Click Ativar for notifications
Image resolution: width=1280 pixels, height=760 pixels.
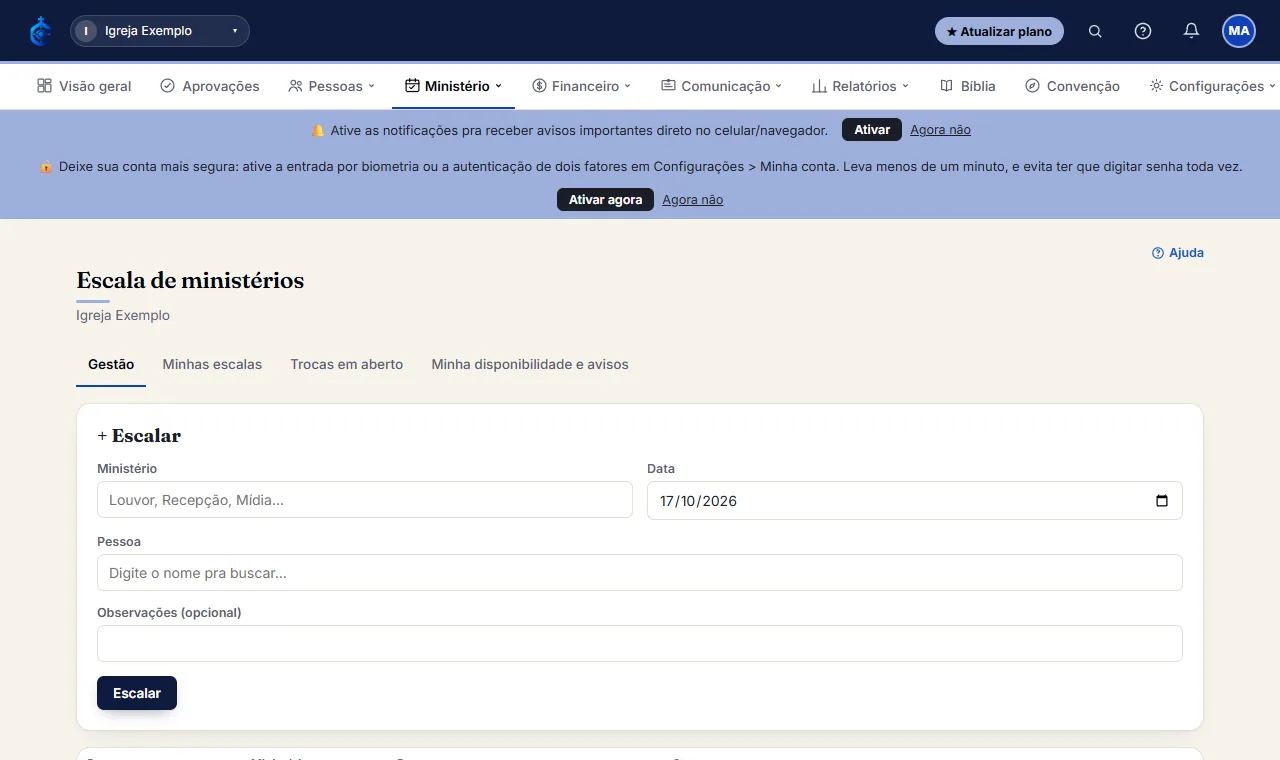[x=872, y=130]
